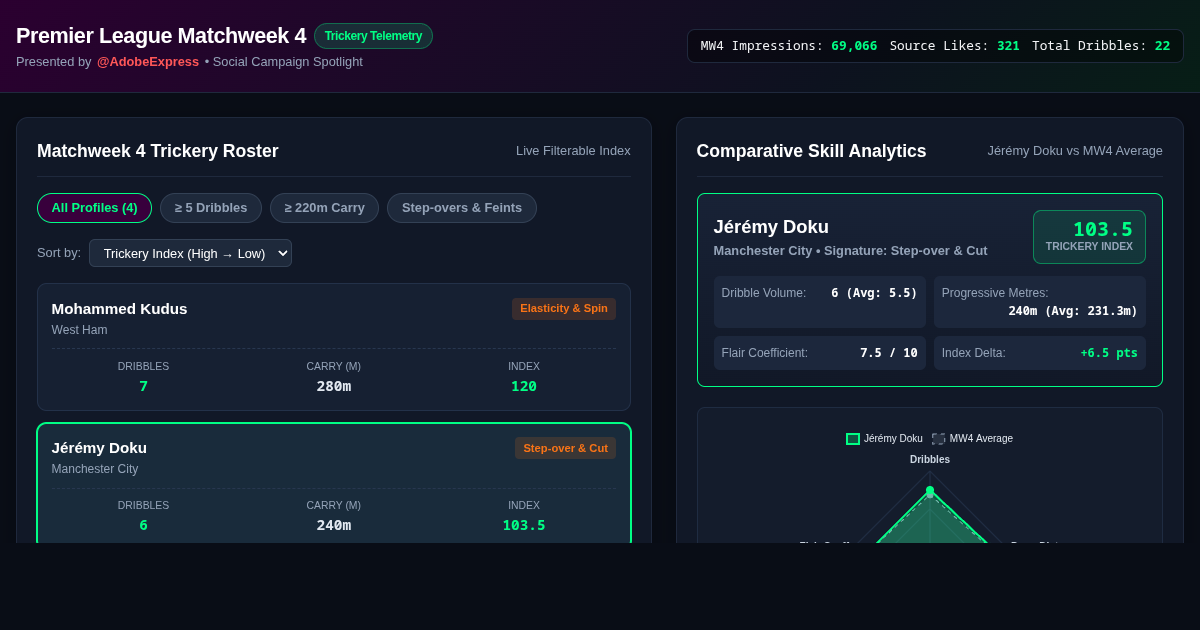Click the Progressive Metres stat tile

(x=1040, y=302)
